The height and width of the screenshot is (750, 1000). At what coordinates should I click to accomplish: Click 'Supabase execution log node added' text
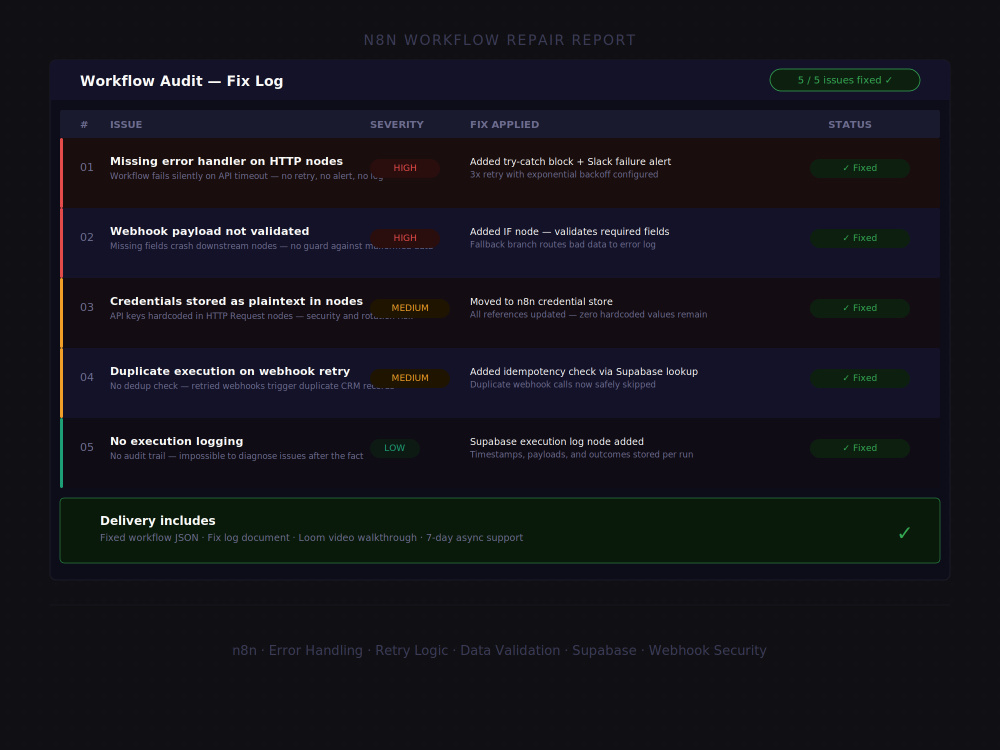557,442
